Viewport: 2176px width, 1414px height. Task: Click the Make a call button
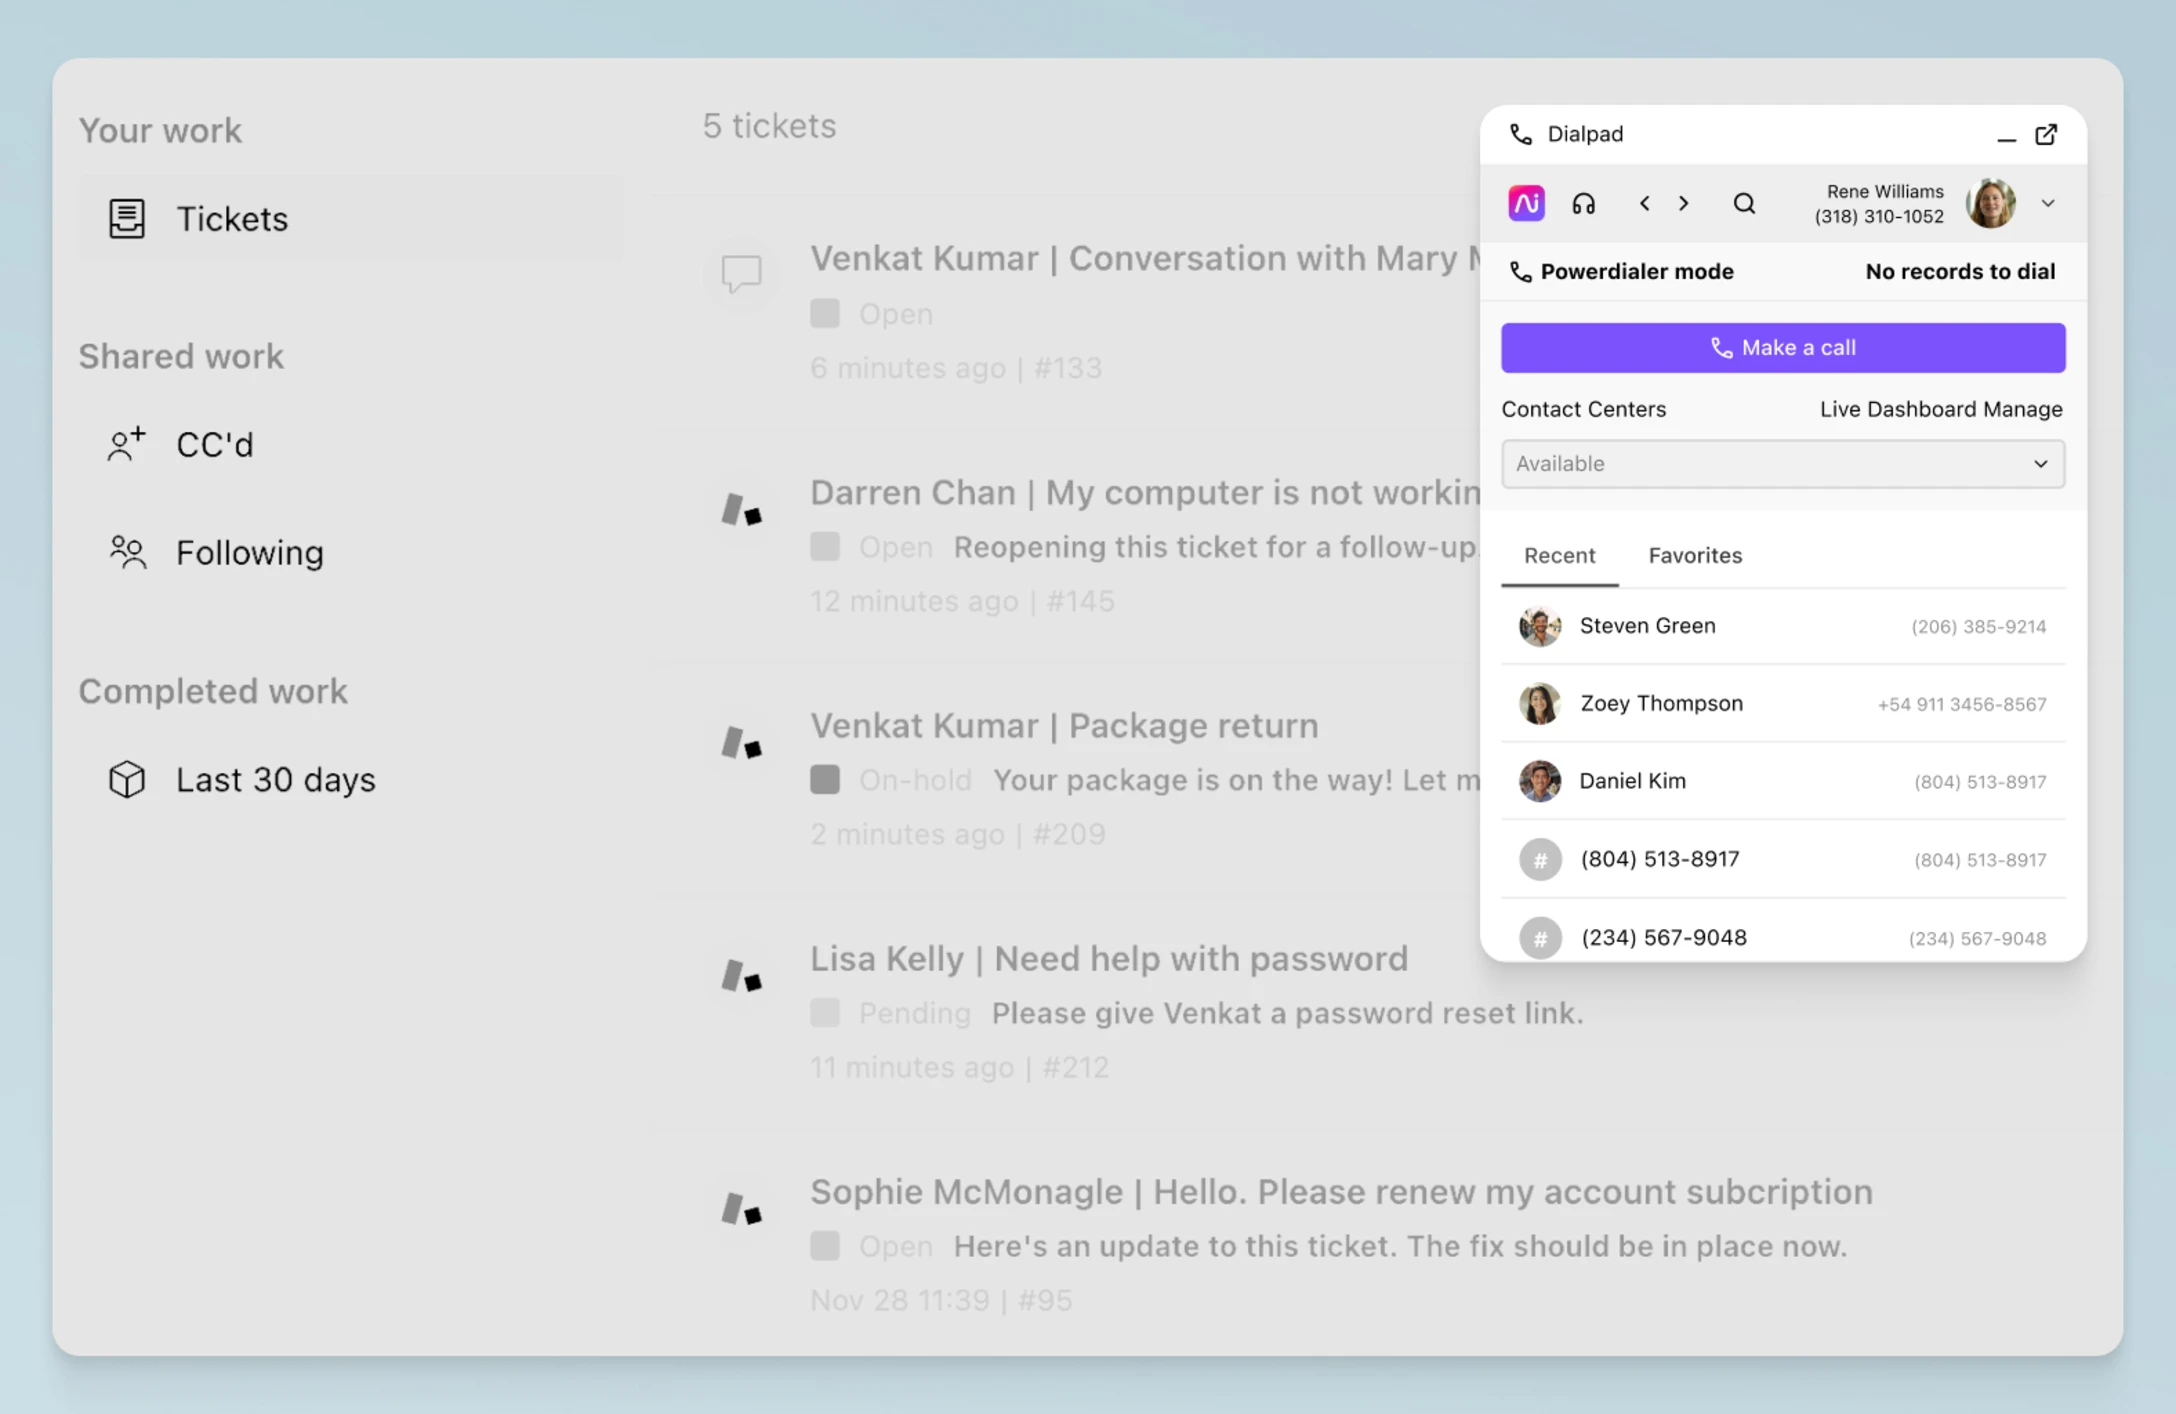1782,347
